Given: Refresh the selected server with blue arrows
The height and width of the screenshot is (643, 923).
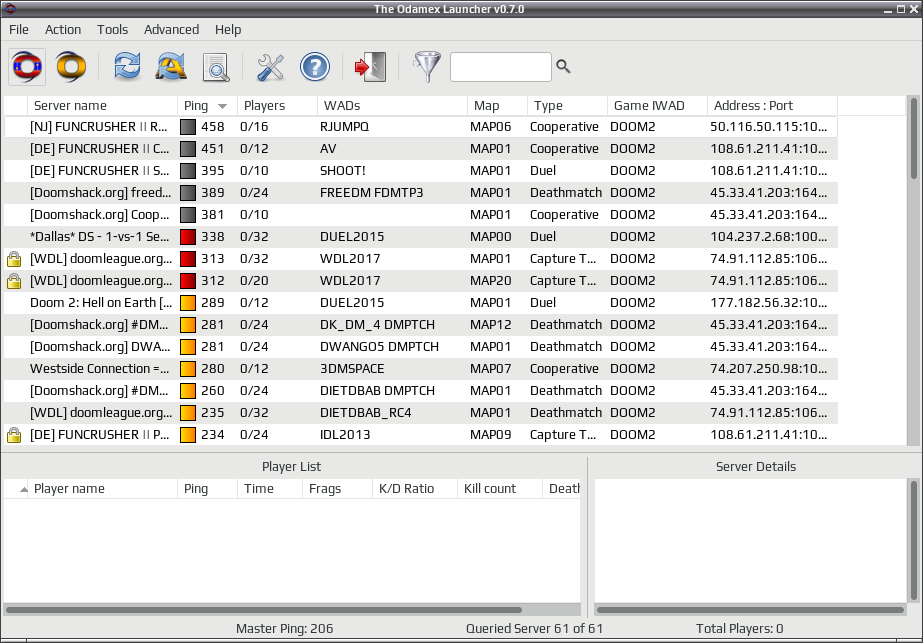Looking at the screenshot, I should click(x=127, y=67).
